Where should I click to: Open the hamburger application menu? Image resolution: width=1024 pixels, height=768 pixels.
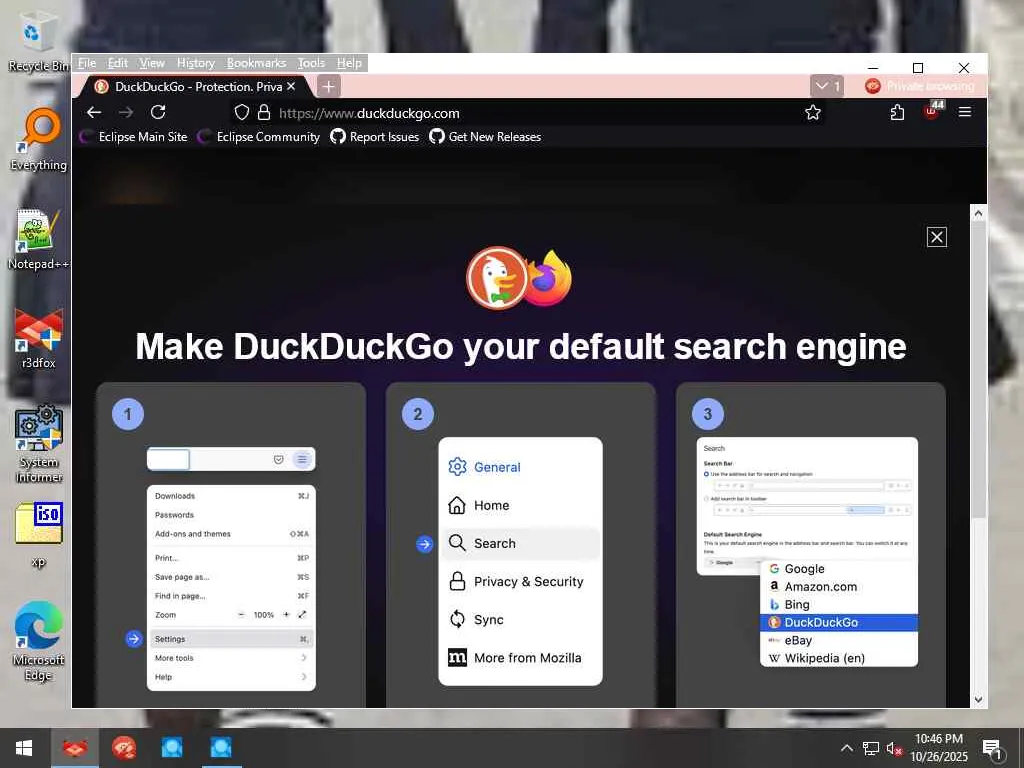click(x=965, y=112)
